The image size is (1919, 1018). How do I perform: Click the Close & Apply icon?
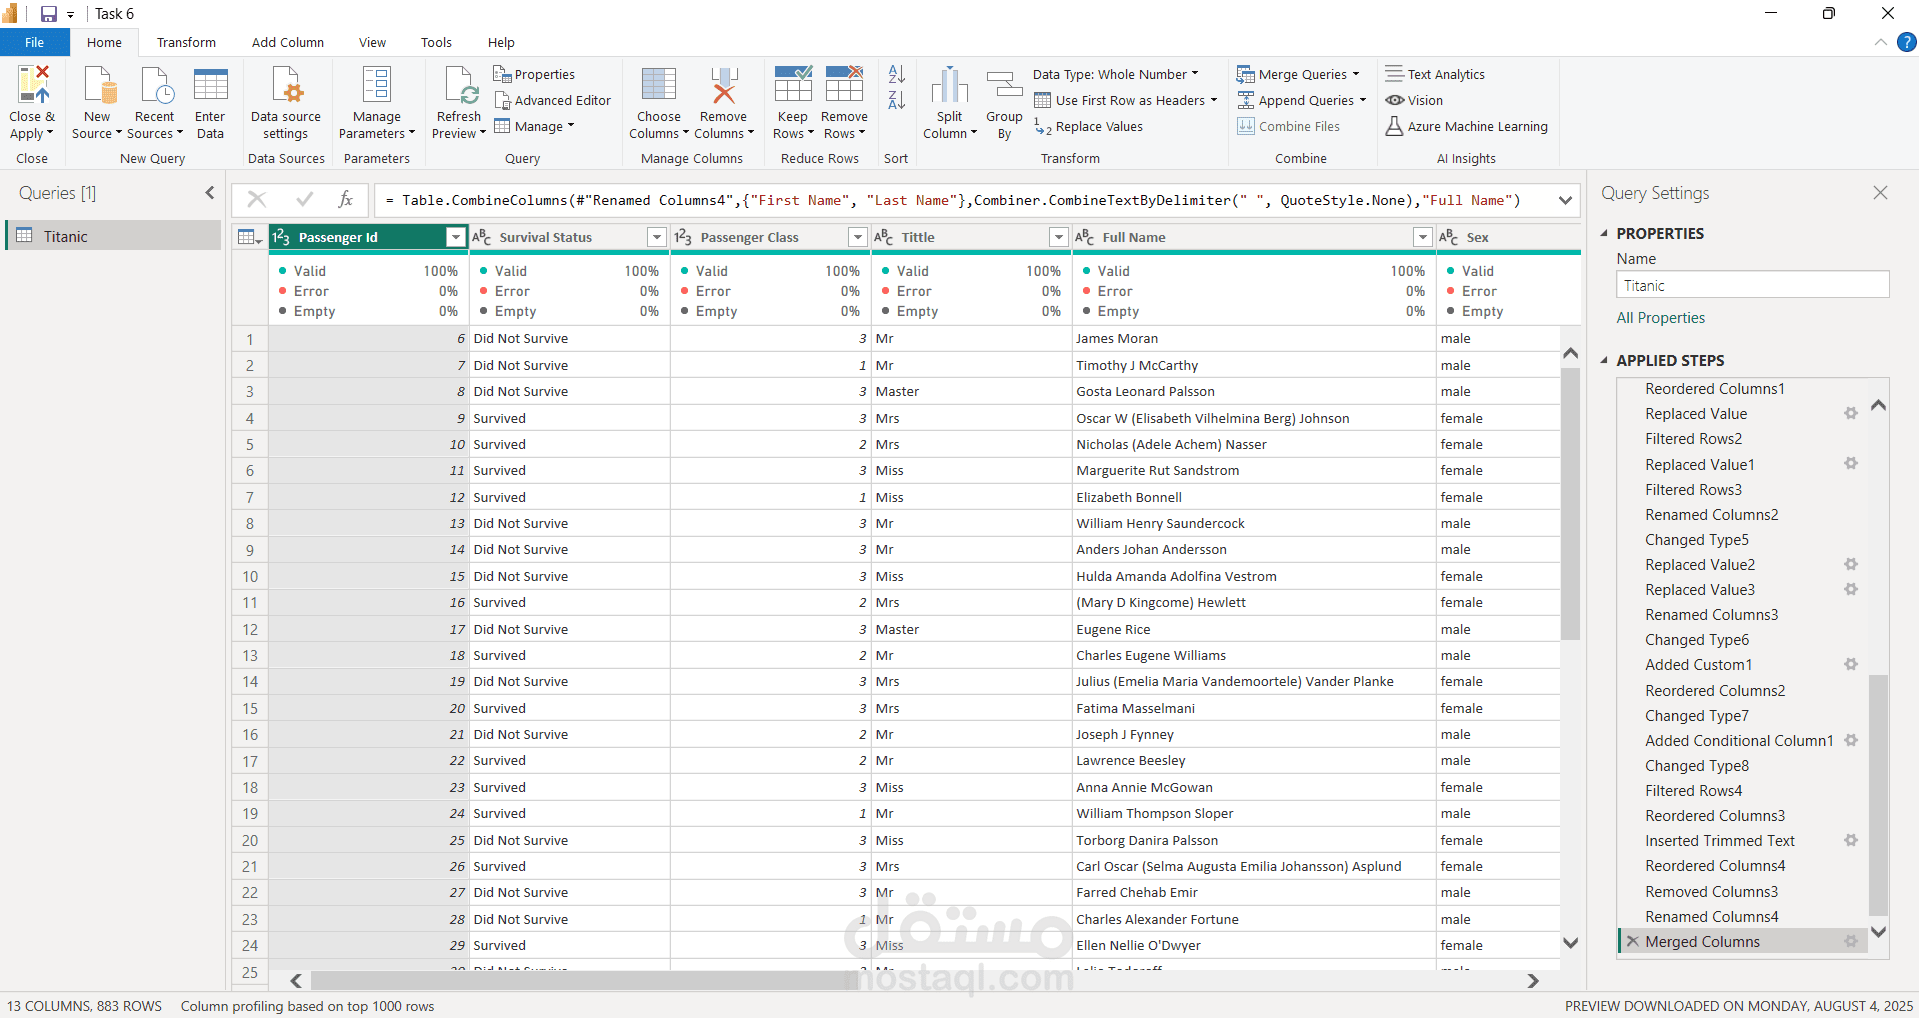(32, 87)
